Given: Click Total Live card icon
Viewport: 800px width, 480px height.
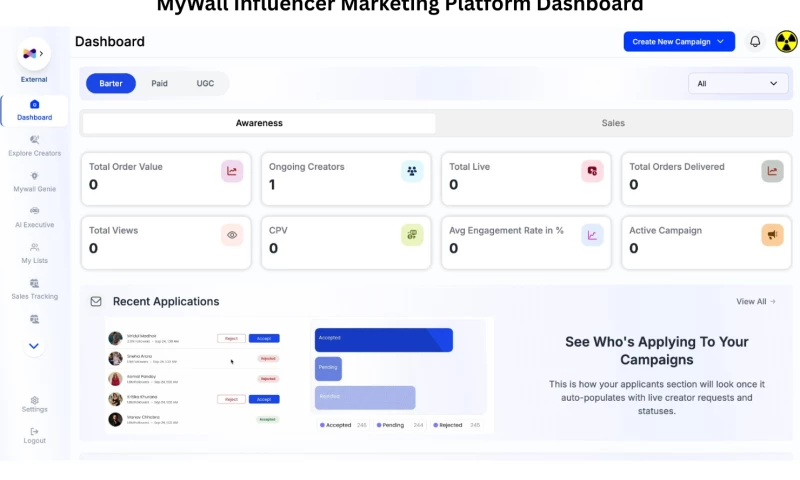Looking at the screenshot, I should click(592, 171).
